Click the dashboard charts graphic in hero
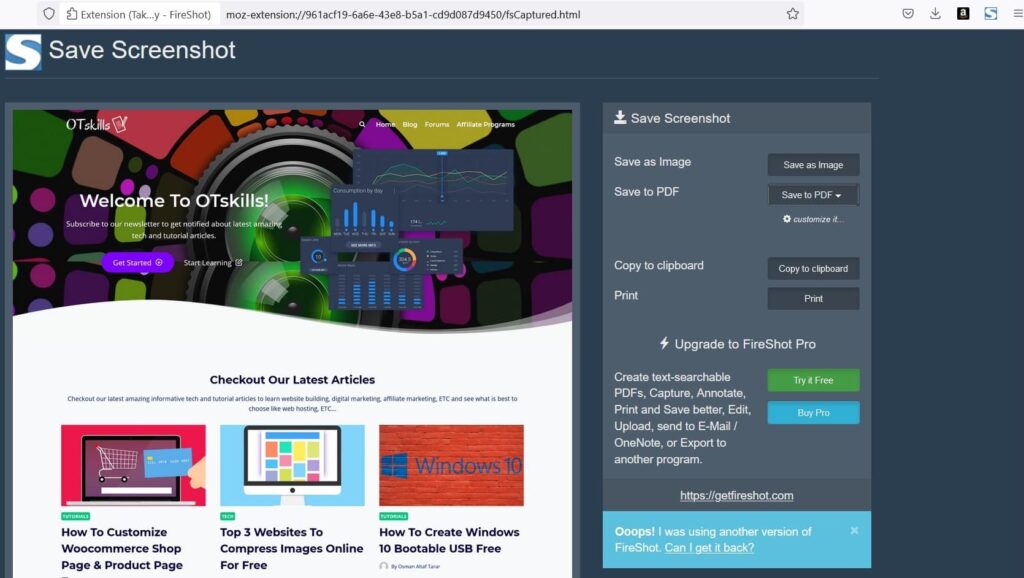The height and width of the screenshot is (578, 1024). pos(408,229)
